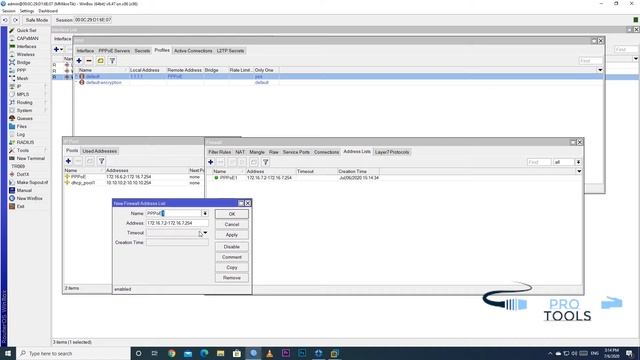640x360 pixels.
Task: Click Apply in address list dialog
Action: point(231,235)
